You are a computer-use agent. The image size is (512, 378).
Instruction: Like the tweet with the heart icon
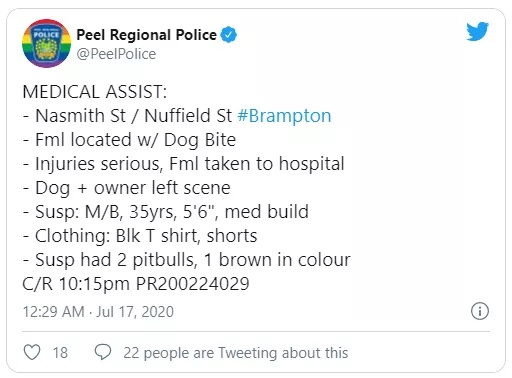coord(32,352)
